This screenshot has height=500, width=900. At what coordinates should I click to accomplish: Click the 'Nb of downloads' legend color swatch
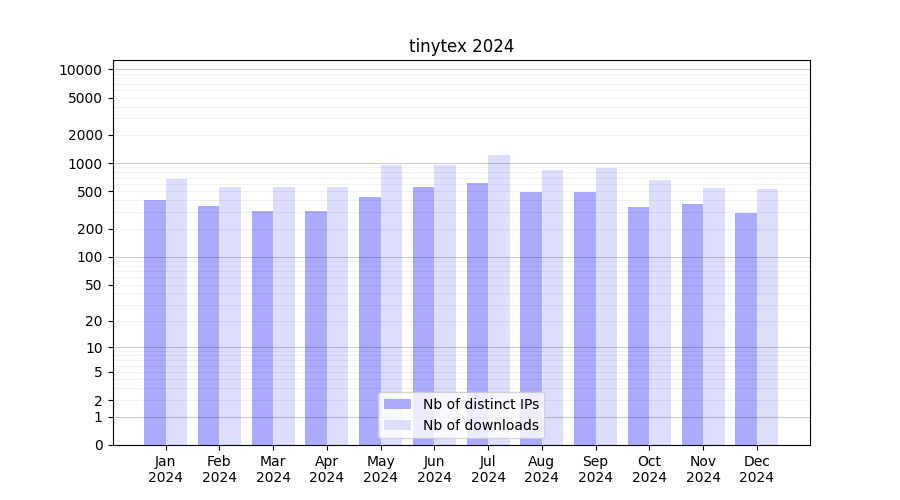[397, 425]
